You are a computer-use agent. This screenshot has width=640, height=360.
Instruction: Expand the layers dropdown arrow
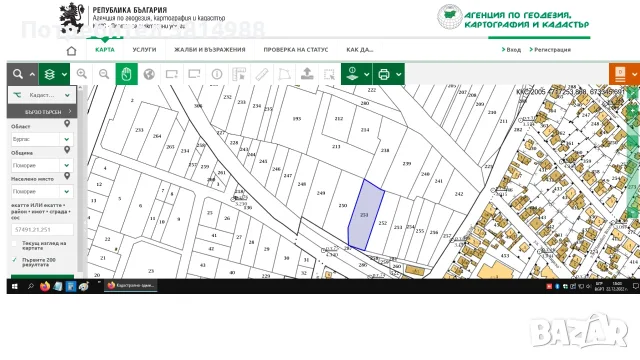64,74
